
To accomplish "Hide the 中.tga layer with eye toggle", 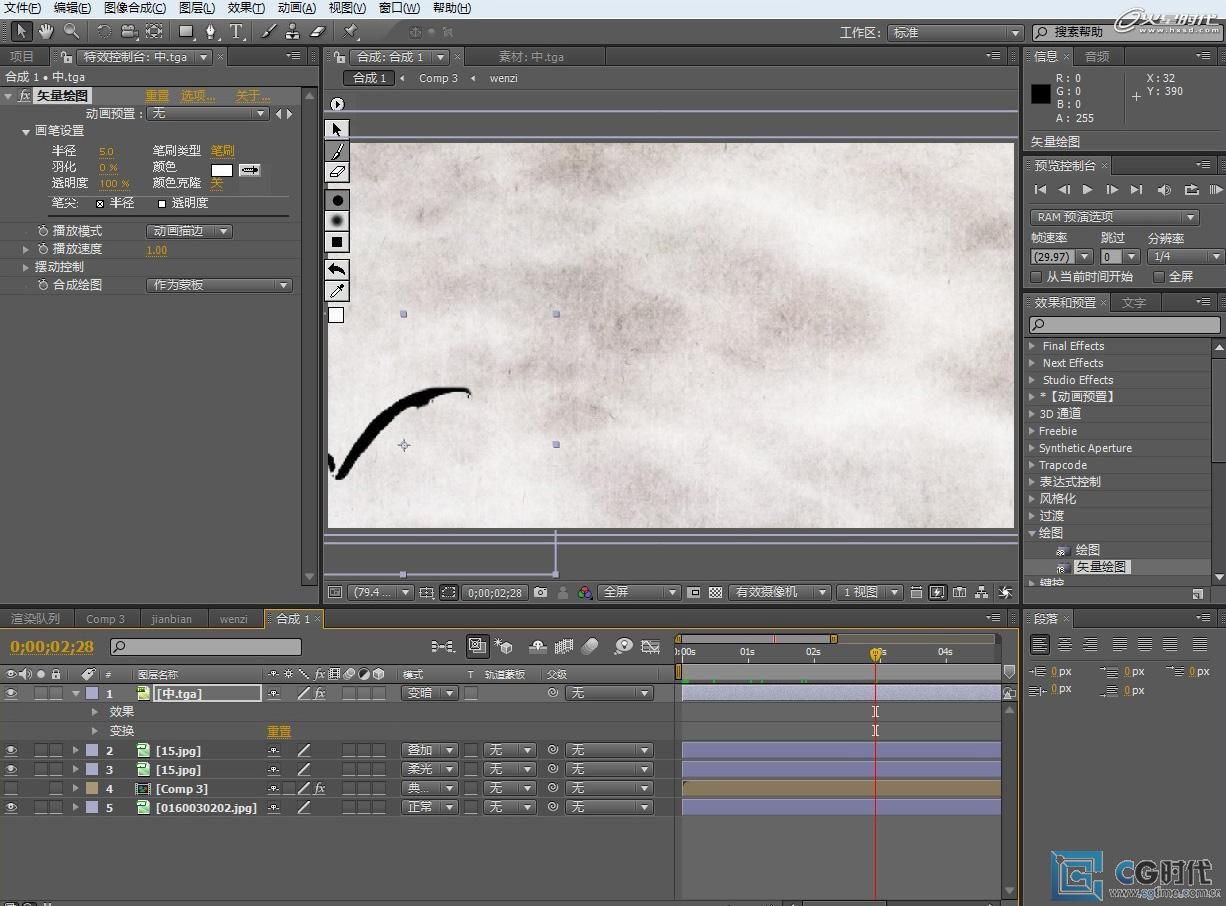I will coord(11,693).
